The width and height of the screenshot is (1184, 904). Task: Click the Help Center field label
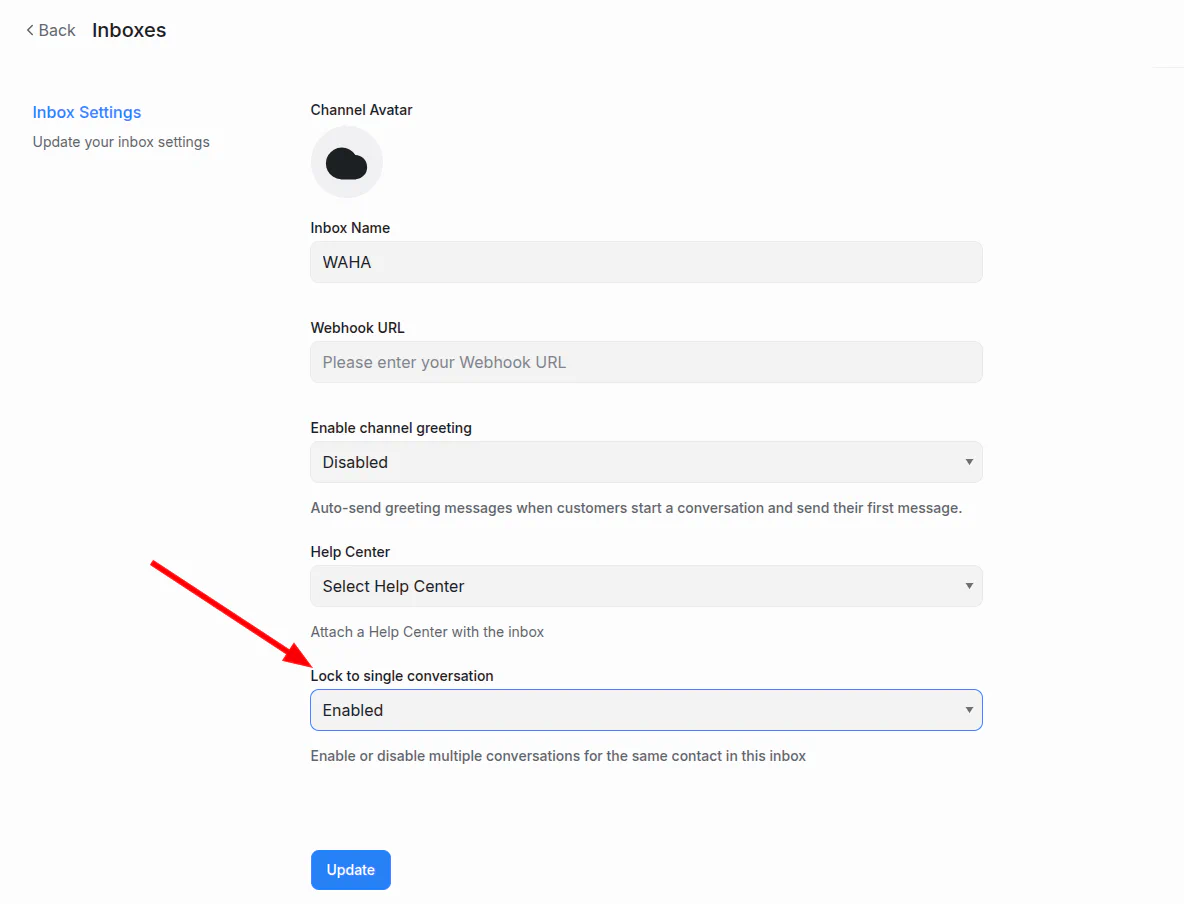tap(350, 552)
